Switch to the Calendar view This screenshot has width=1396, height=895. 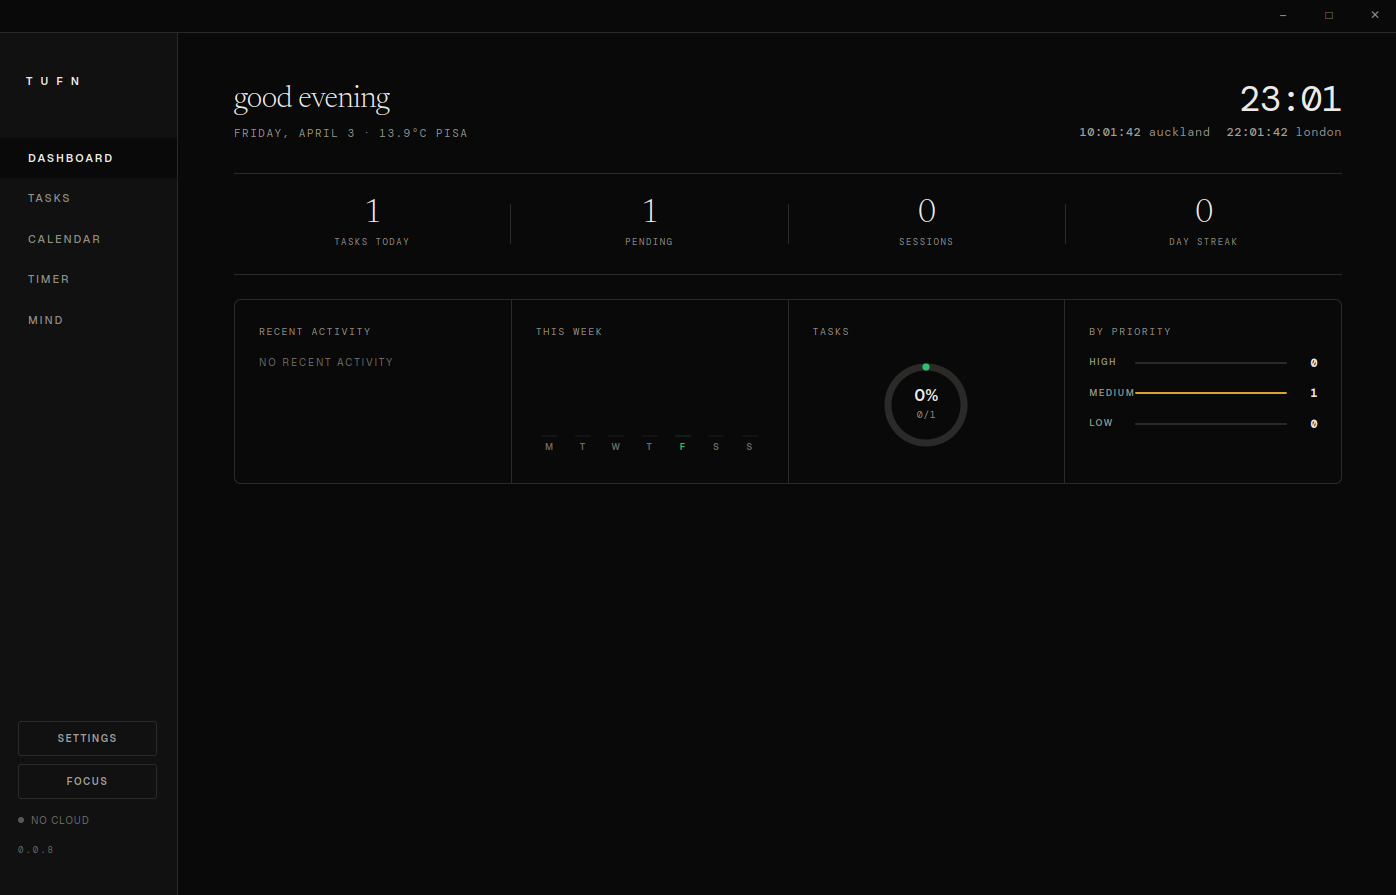64,239
